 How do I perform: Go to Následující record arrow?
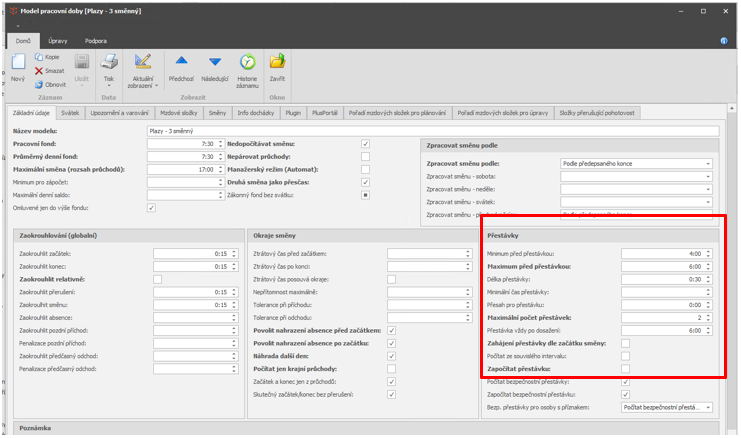tap(215, 61)
